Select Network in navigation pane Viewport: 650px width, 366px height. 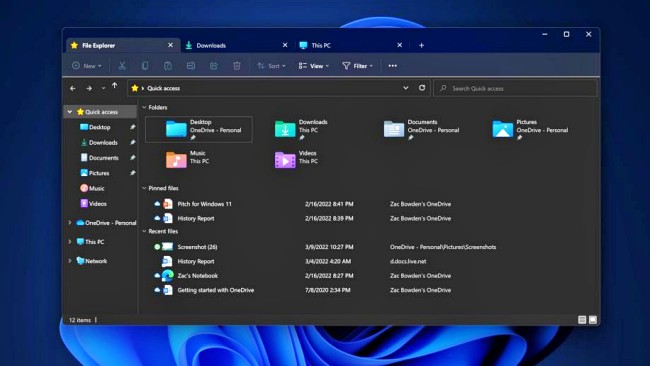point(92,261)
